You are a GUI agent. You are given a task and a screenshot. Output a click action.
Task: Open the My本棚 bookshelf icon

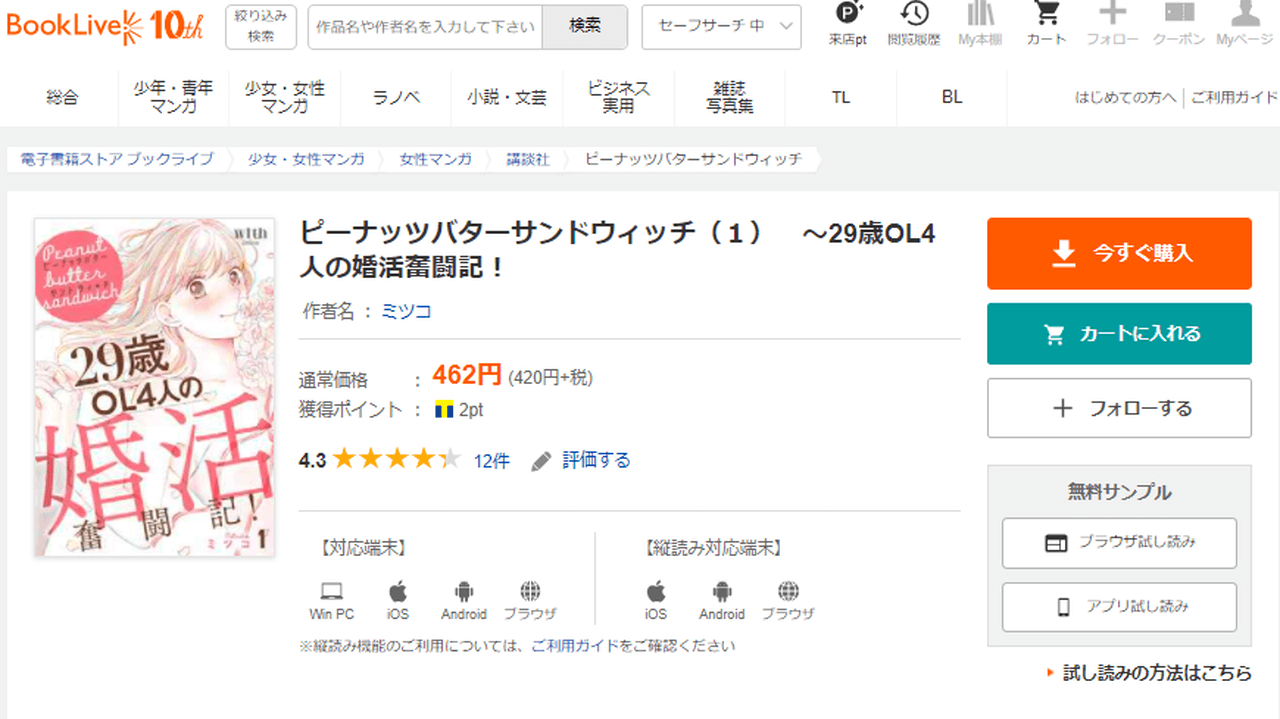pos(980,22)
